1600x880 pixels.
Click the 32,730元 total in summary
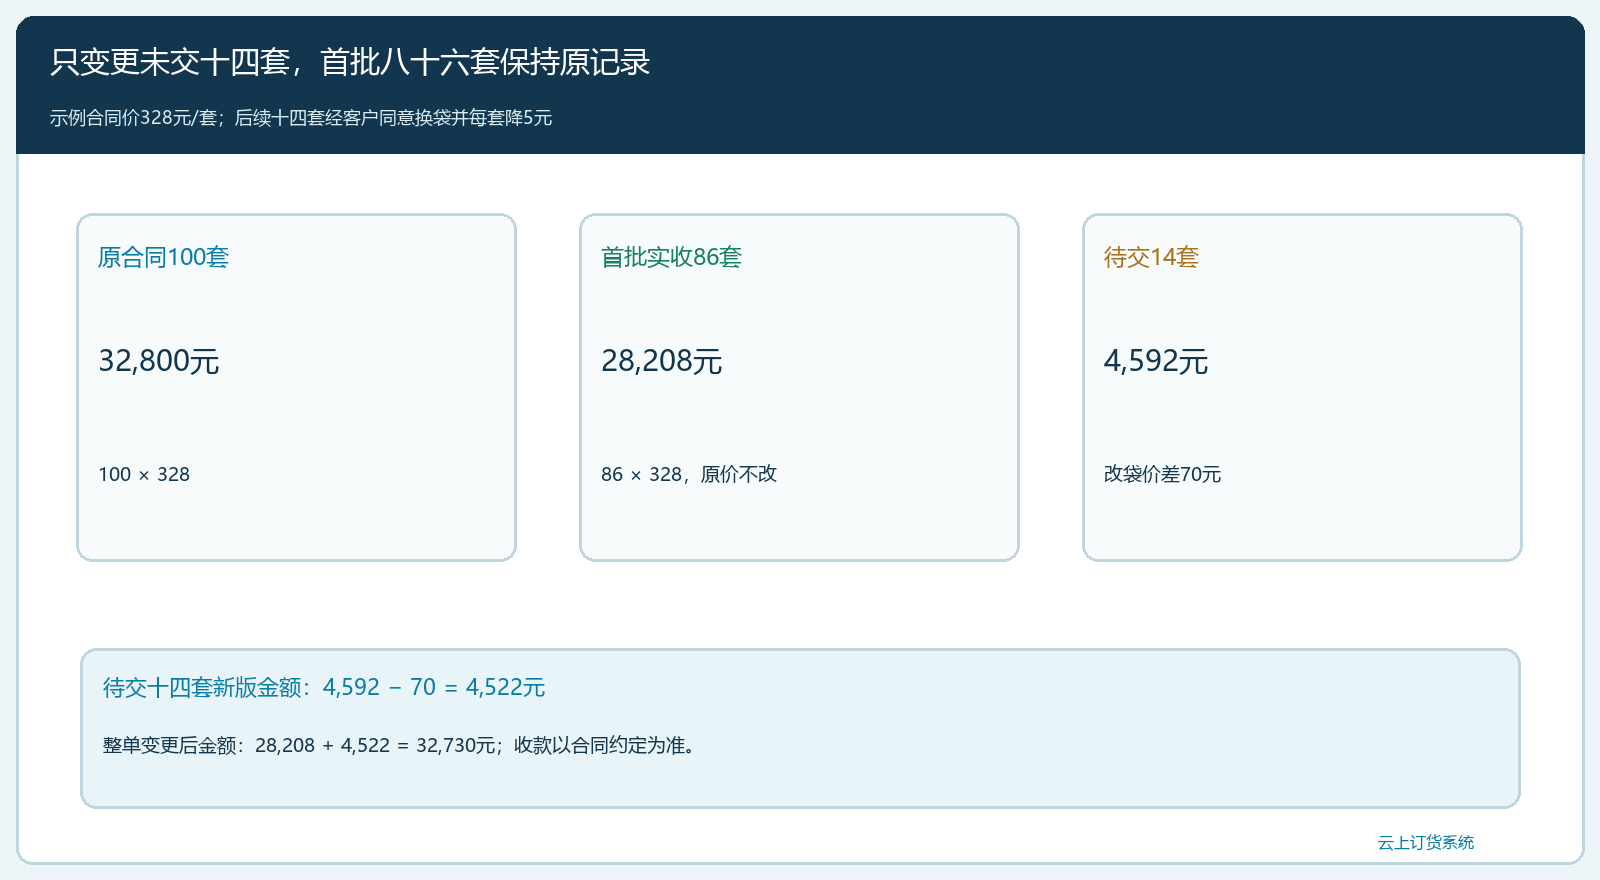pos(456,745)
